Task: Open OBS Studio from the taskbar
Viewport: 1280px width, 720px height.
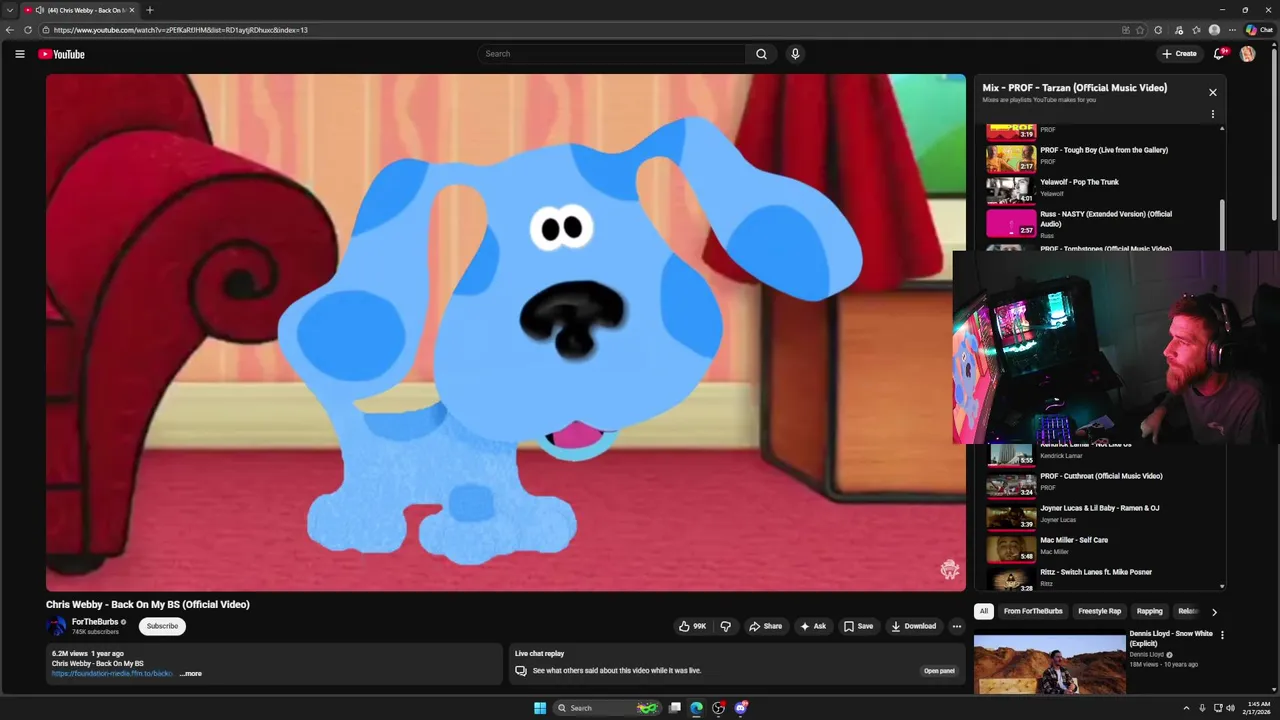Action: click(718, 708)
